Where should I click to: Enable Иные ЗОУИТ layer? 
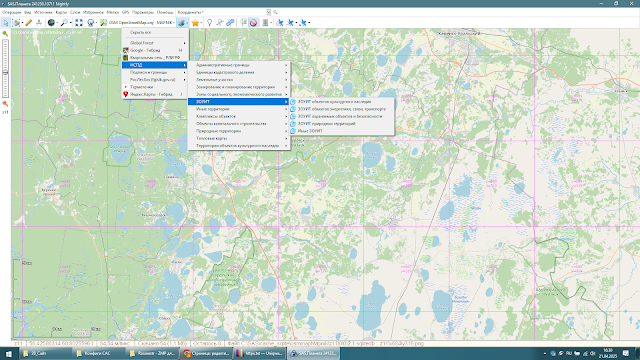pos(342,131)
